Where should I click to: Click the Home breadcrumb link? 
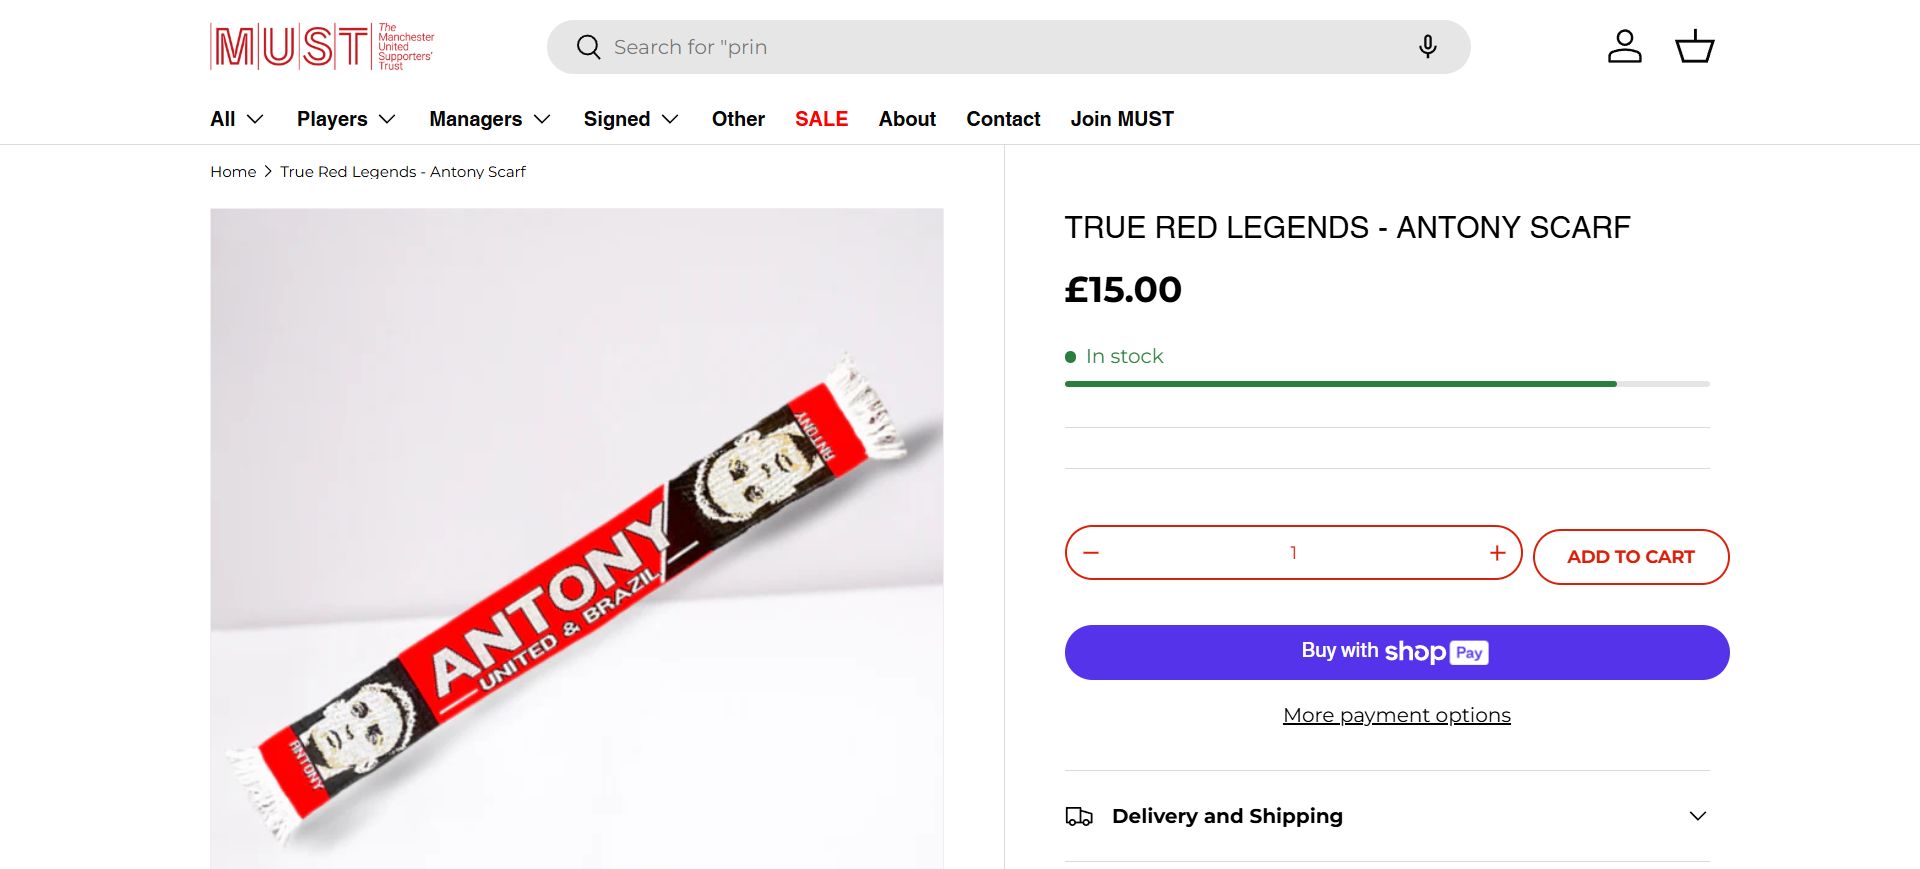tap(233, 172)
